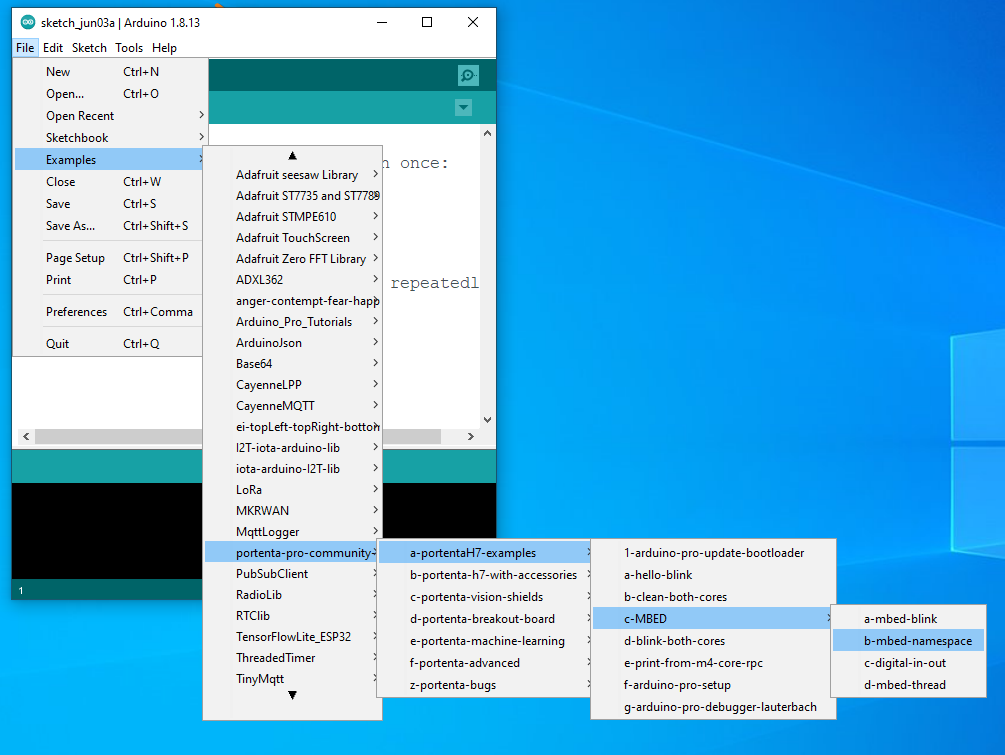The width and height of the screenshot is (1005, 755).
Task: Open the Help menu
Action: (164, 48)
